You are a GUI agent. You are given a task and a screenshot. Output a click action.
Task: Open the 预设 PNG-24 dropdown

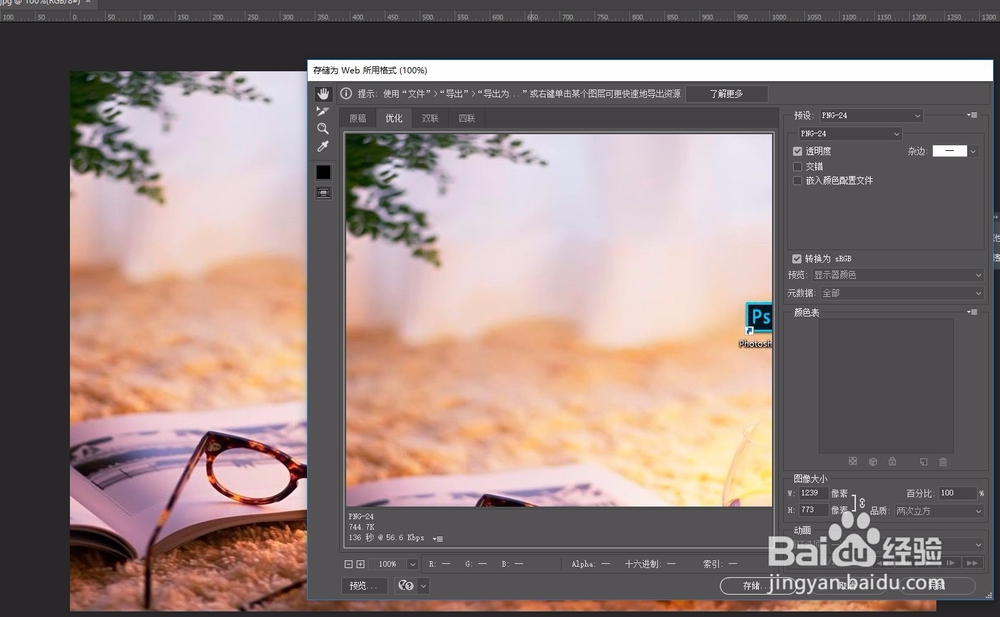pos(871,115)
